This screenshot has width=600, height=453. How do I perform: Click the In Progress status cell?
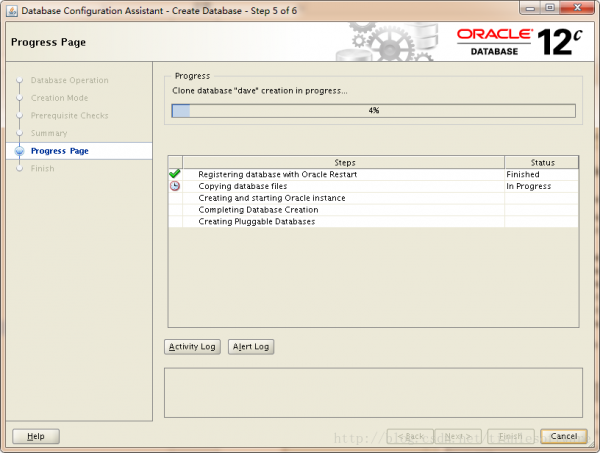pyautogui.click(x=541, y=186)
